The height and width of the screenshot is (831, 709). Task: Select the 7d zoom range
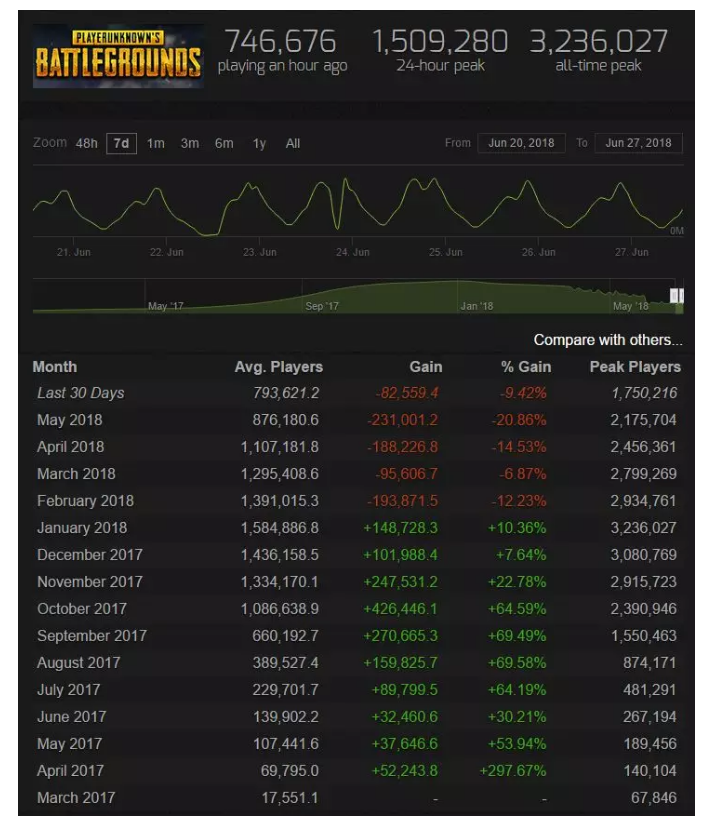121,144
